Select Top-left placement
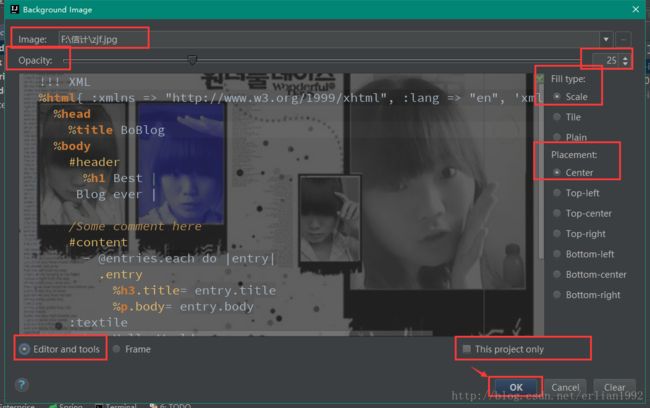Image resolution: width=650 pixels, height=408 pixels. click(x=576, y=193)
